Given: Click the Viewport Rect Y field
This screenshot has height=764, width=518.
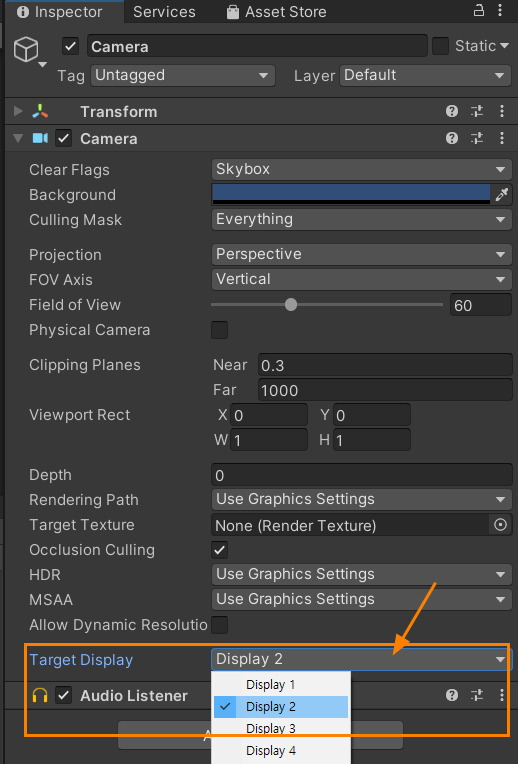Looking at the screenshot, I should (x=372, y=415).
